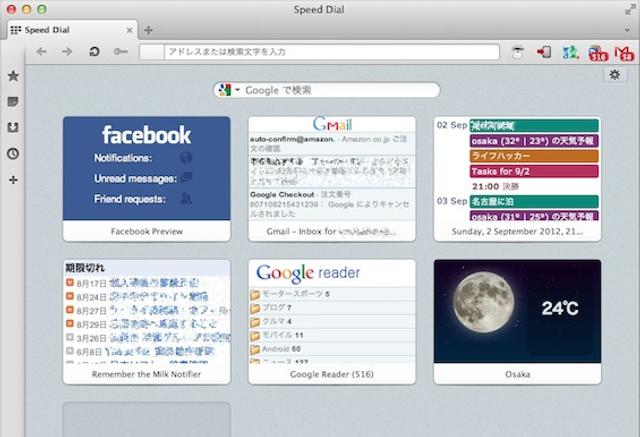This screenshot has height=437, width=640.
Task: Open Remember the Milk Notifier dial
Action: tap(147, 322)
